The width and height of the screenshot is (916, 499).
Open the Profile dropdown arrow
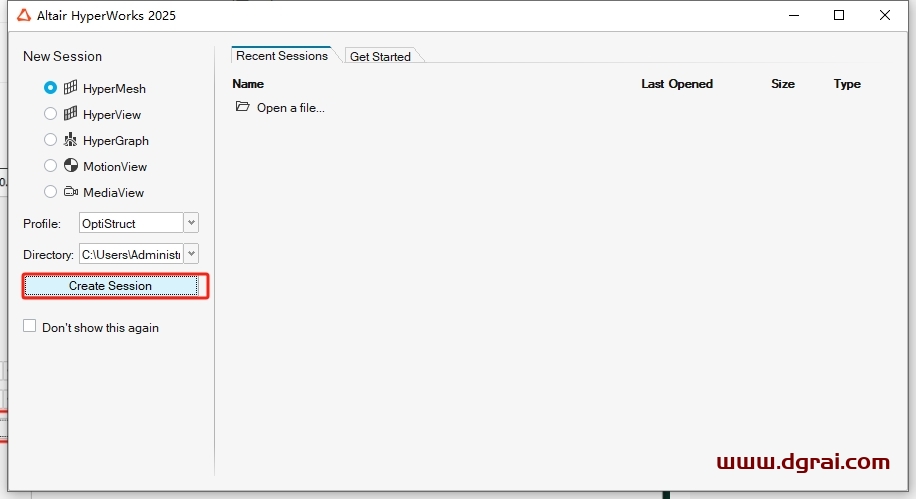click(191, 223)
